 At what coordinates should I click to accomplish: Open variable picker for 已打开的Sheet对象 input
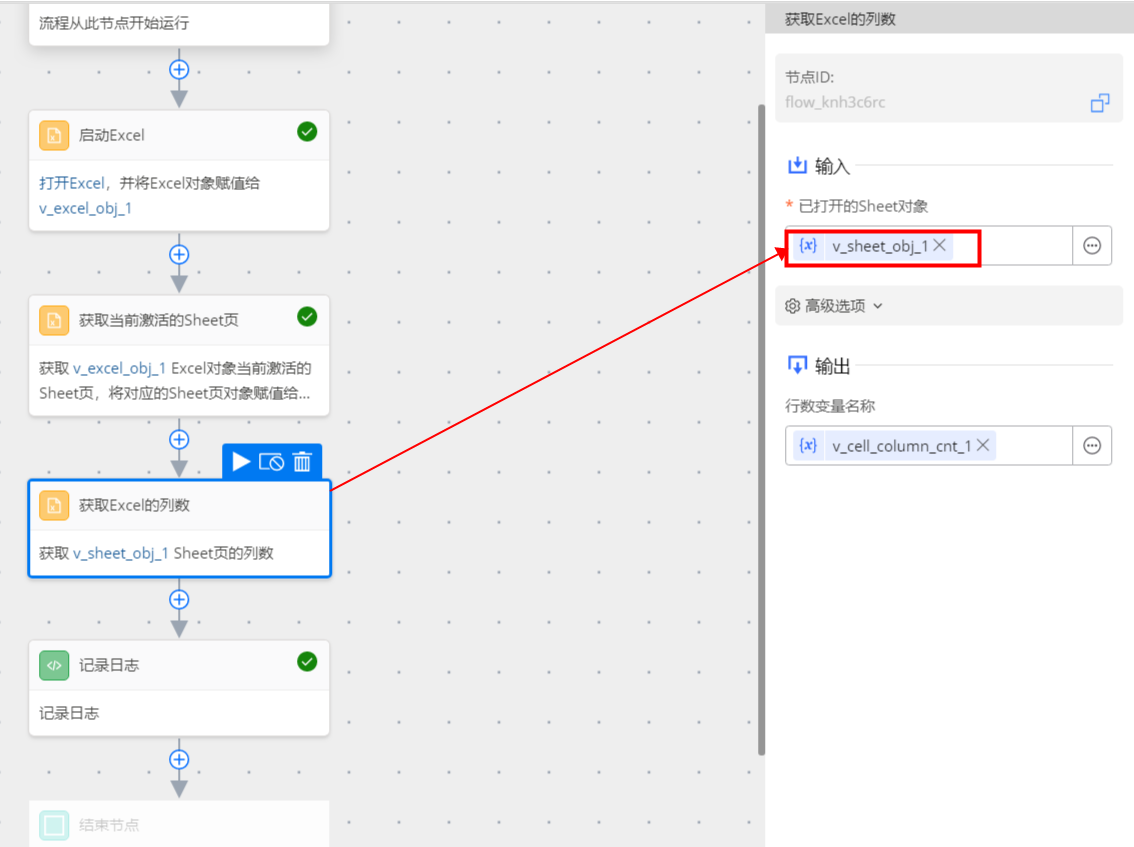(1092, 246)
